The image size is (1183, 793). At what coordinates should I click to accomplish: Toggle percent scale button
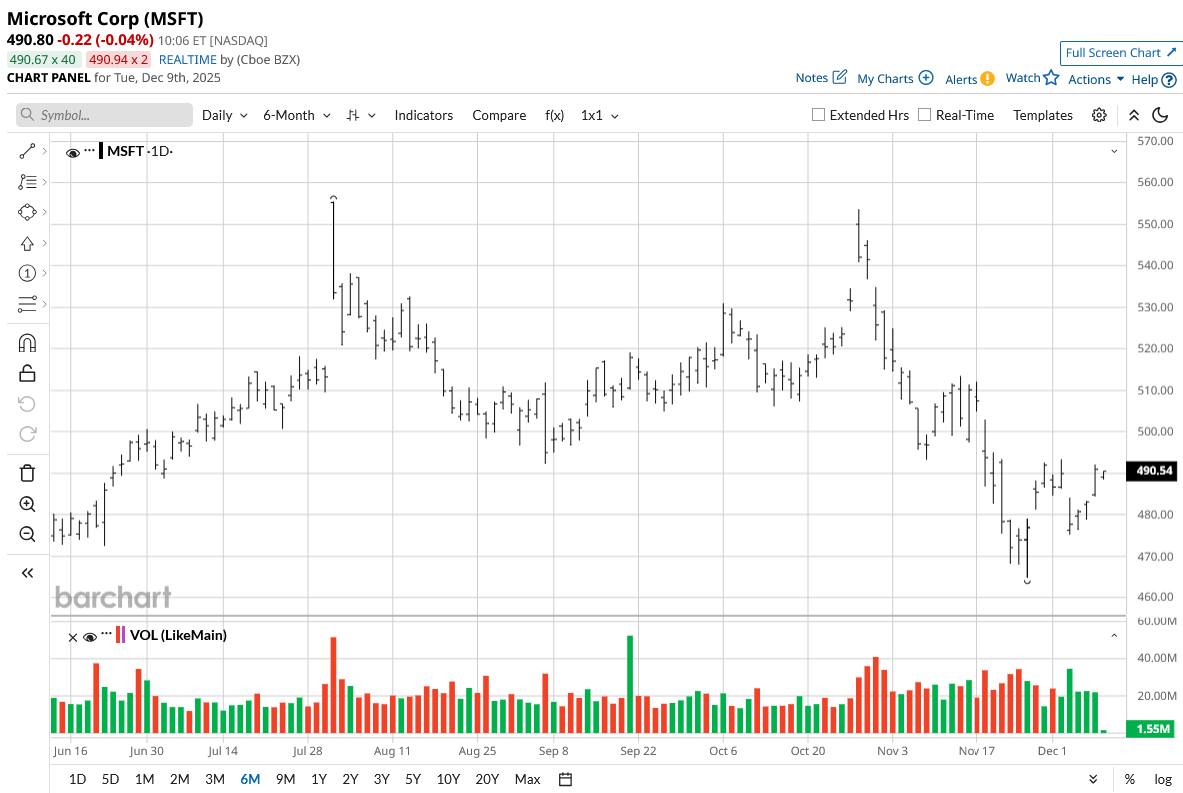click(x=1129, y=779)
